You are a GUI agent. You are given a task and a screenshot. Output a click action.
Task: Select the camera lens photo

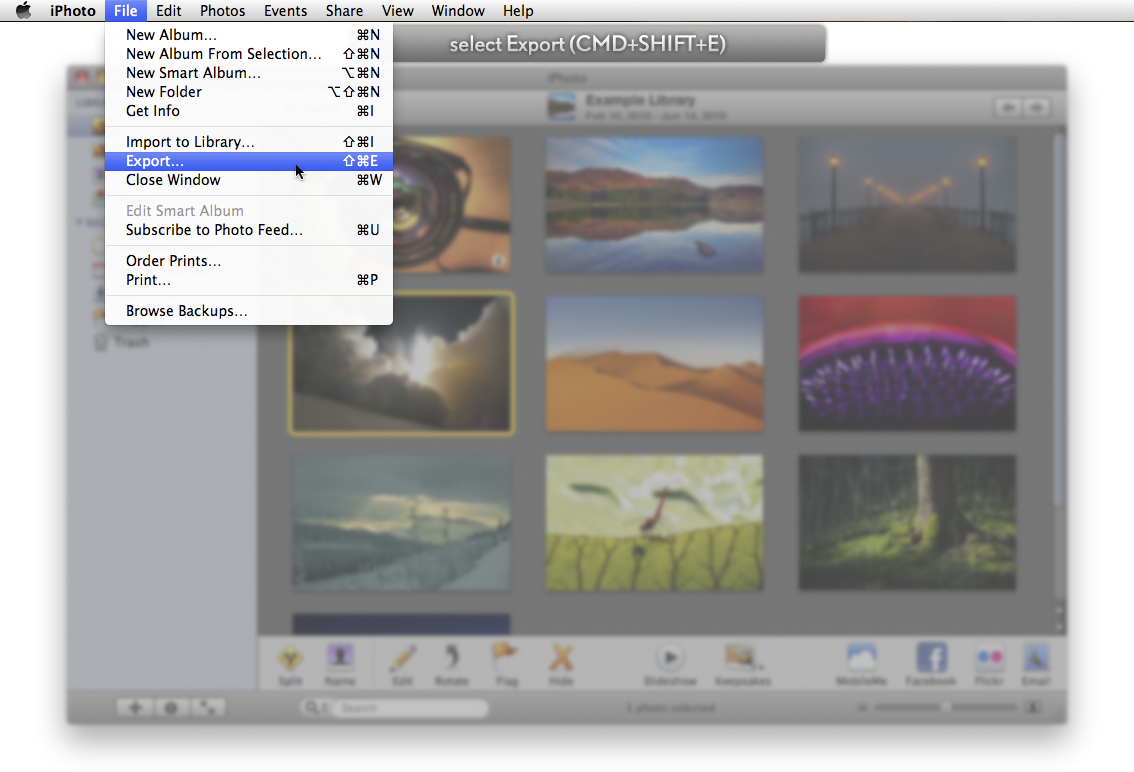click(x=451, y=205)
